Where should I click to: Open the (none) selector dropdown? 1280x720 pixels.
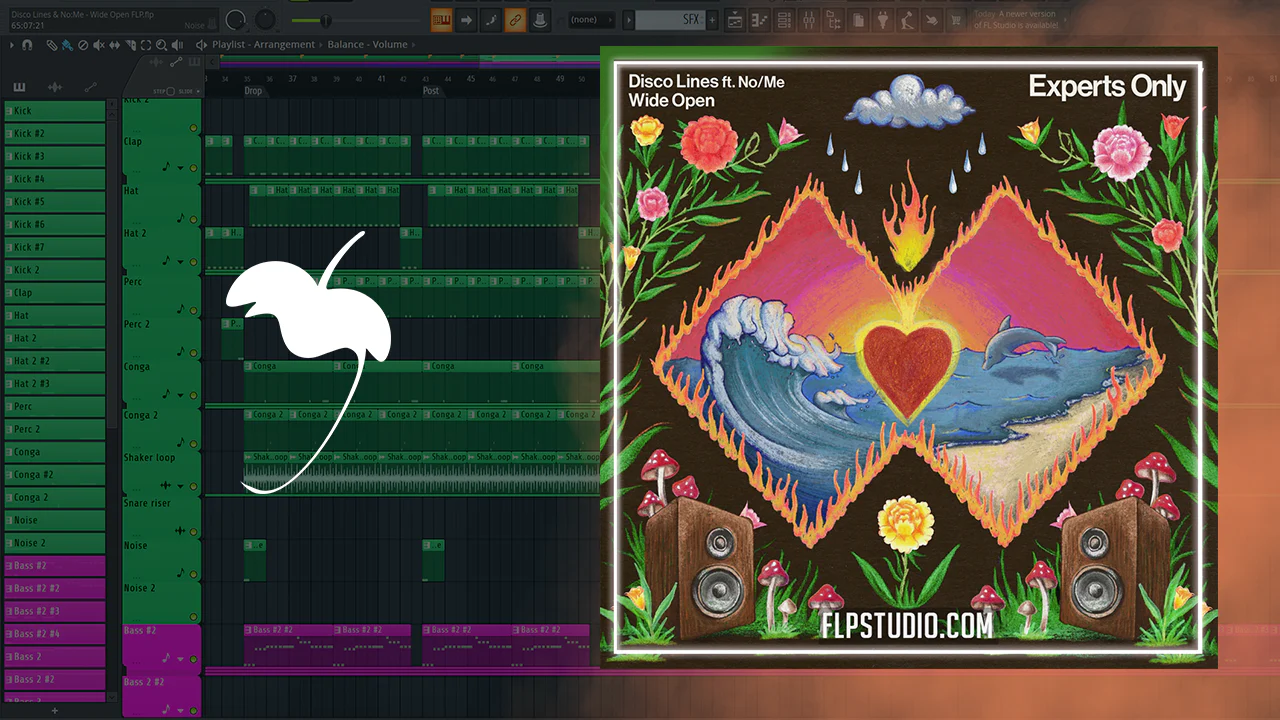590,19
